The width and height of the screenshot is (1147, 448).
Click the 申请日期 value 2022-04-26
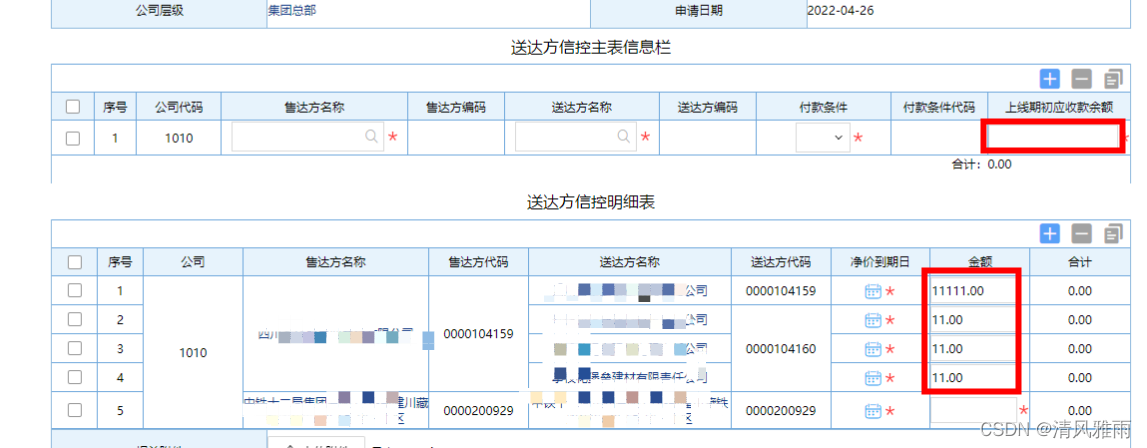coord(840,11)
